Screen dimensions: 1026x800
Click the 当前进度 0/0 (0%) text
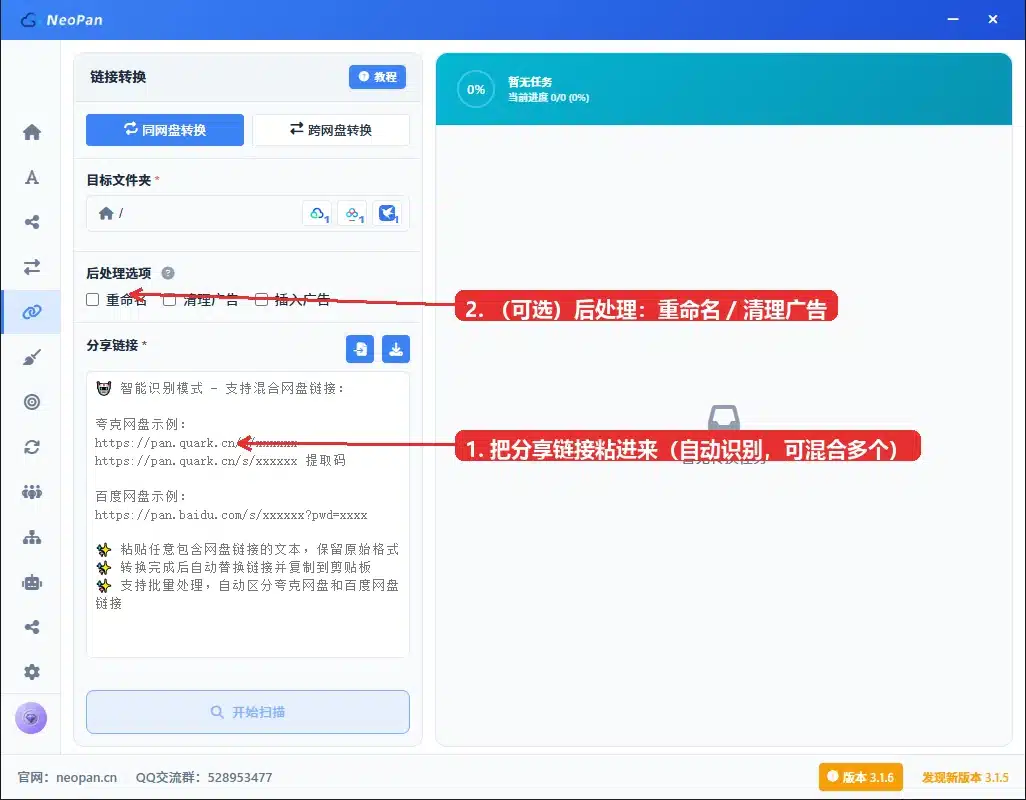[548, 97]
